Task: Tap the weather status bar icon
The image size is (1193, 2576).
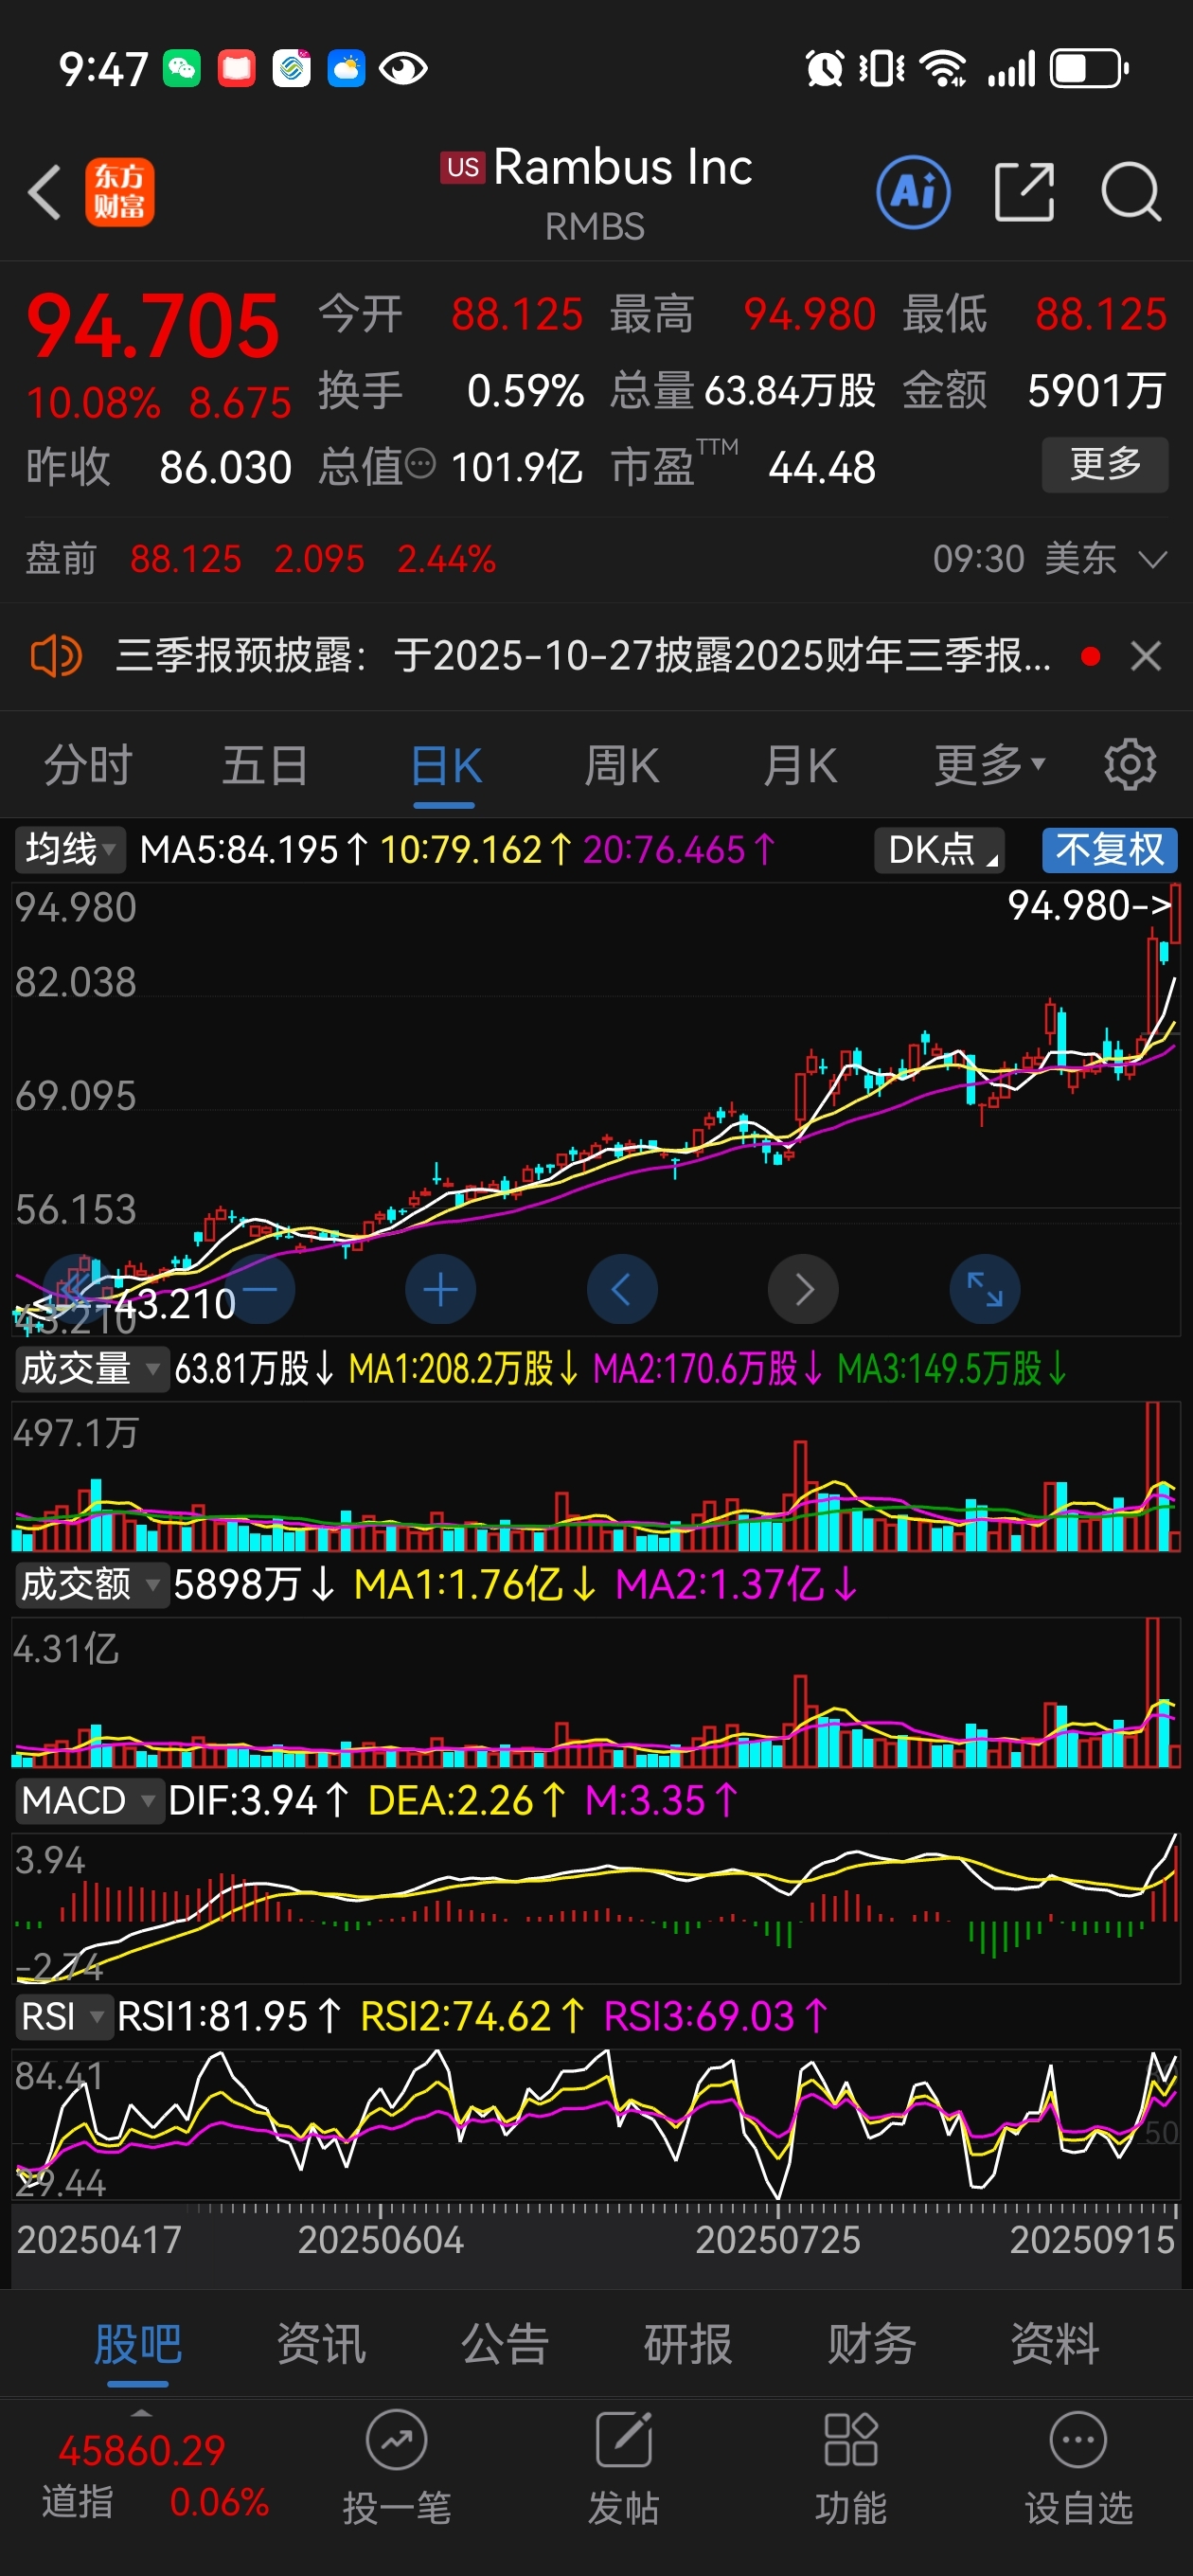Action: [x=346, y=69]
